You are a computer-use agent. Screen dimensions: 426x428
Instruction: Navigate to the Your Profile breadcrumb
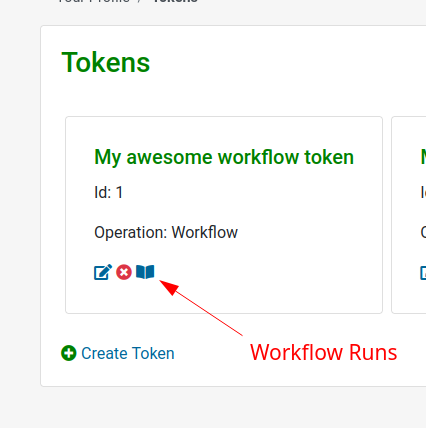pyautogui.click(x=94, y=1)
